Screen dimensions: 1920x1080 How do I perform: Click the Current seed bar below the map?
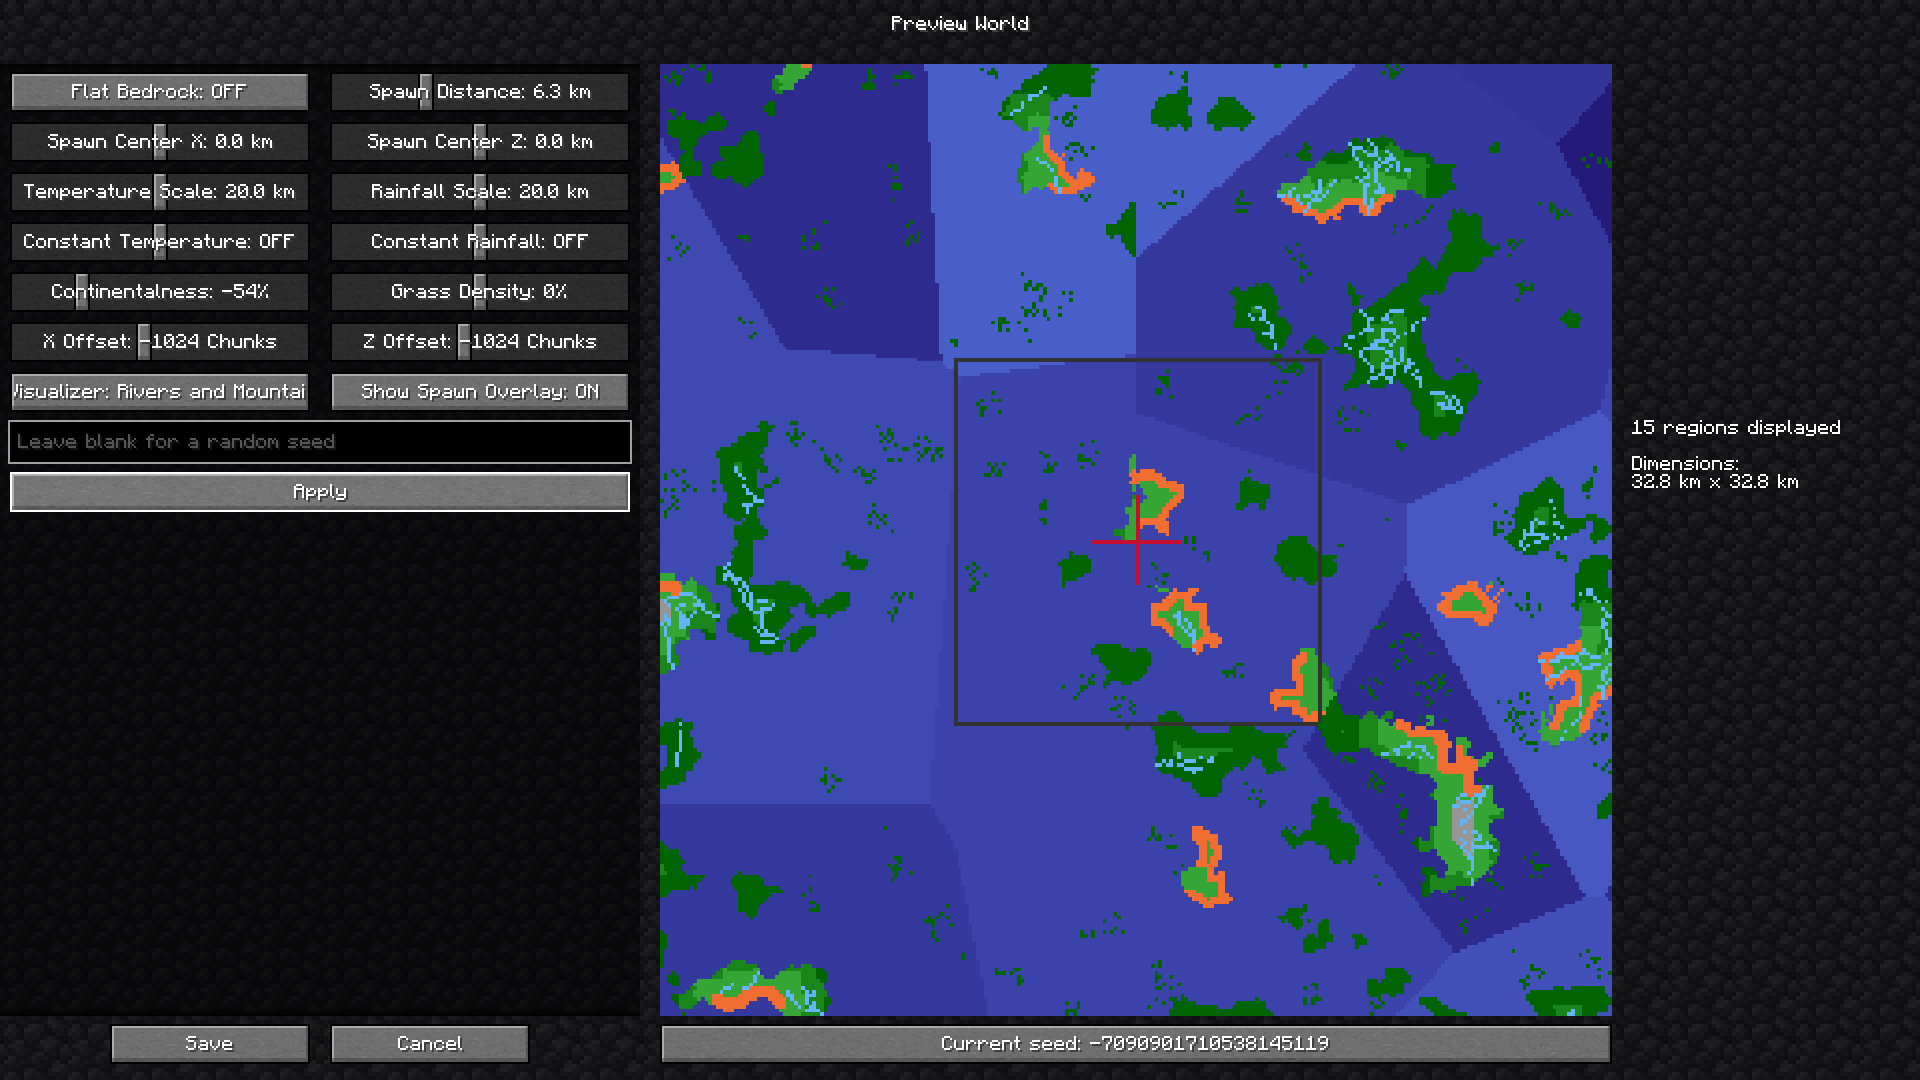pos(1135,1043)
